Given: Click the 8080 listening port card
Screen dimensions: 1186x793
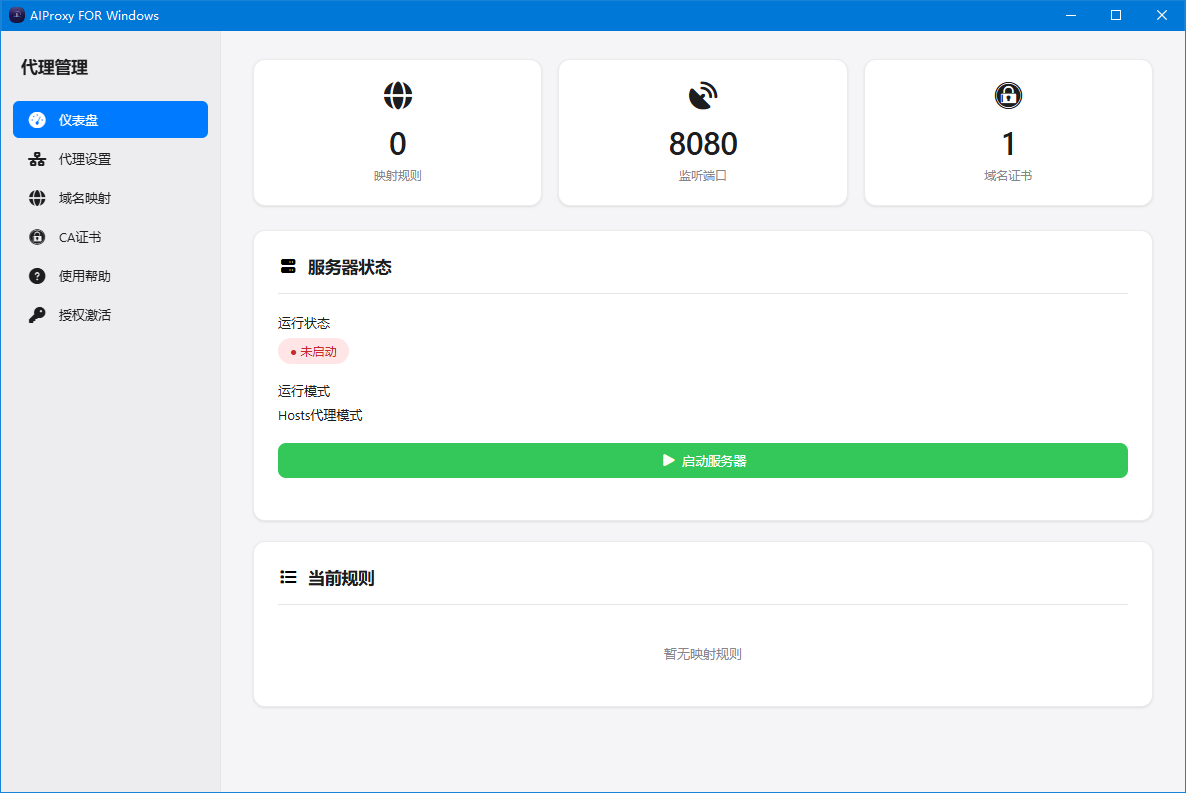Looking at the screenshot, I should 703,132.
